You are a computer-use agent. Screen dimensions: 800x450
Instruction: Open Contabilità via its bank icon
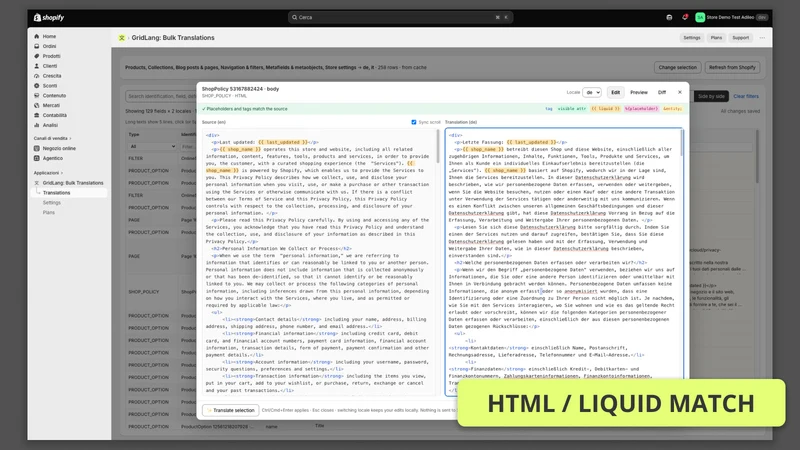(x=37, y=115)
